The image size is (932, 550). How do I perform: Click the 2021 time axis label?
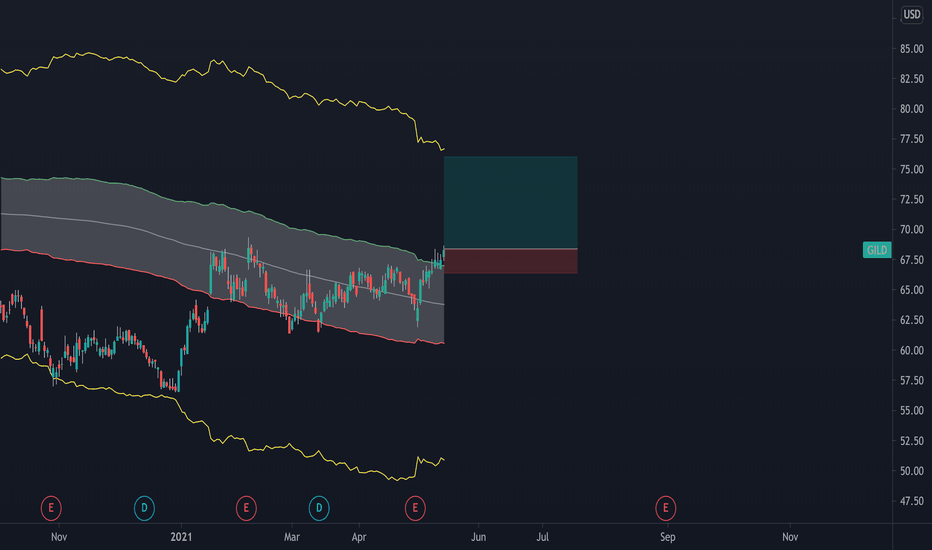coord(181,537)
